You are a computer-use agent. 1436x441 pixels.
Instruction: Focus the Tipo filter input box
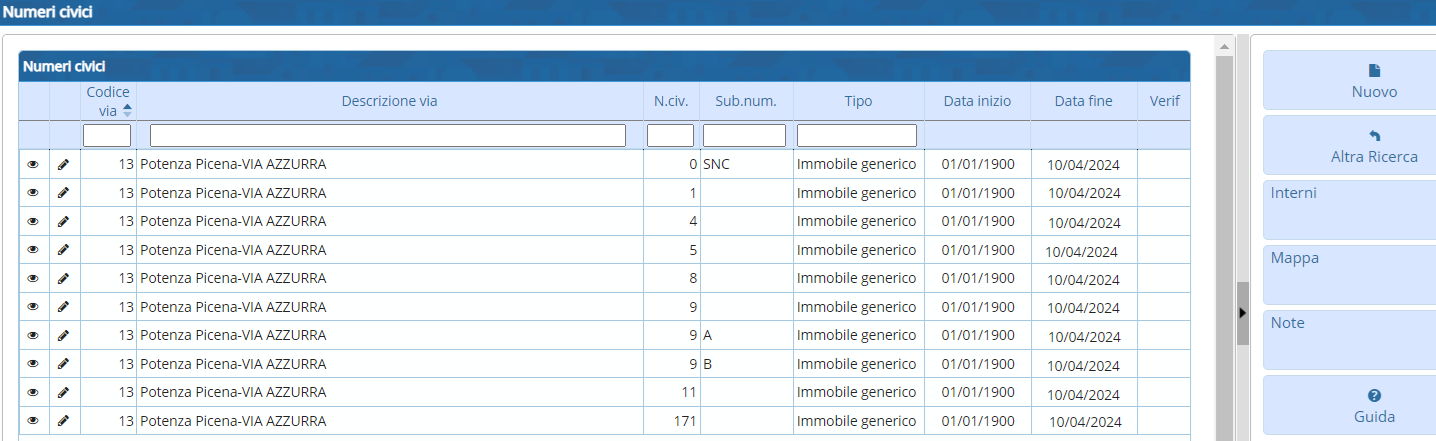[x=856, y=135]
